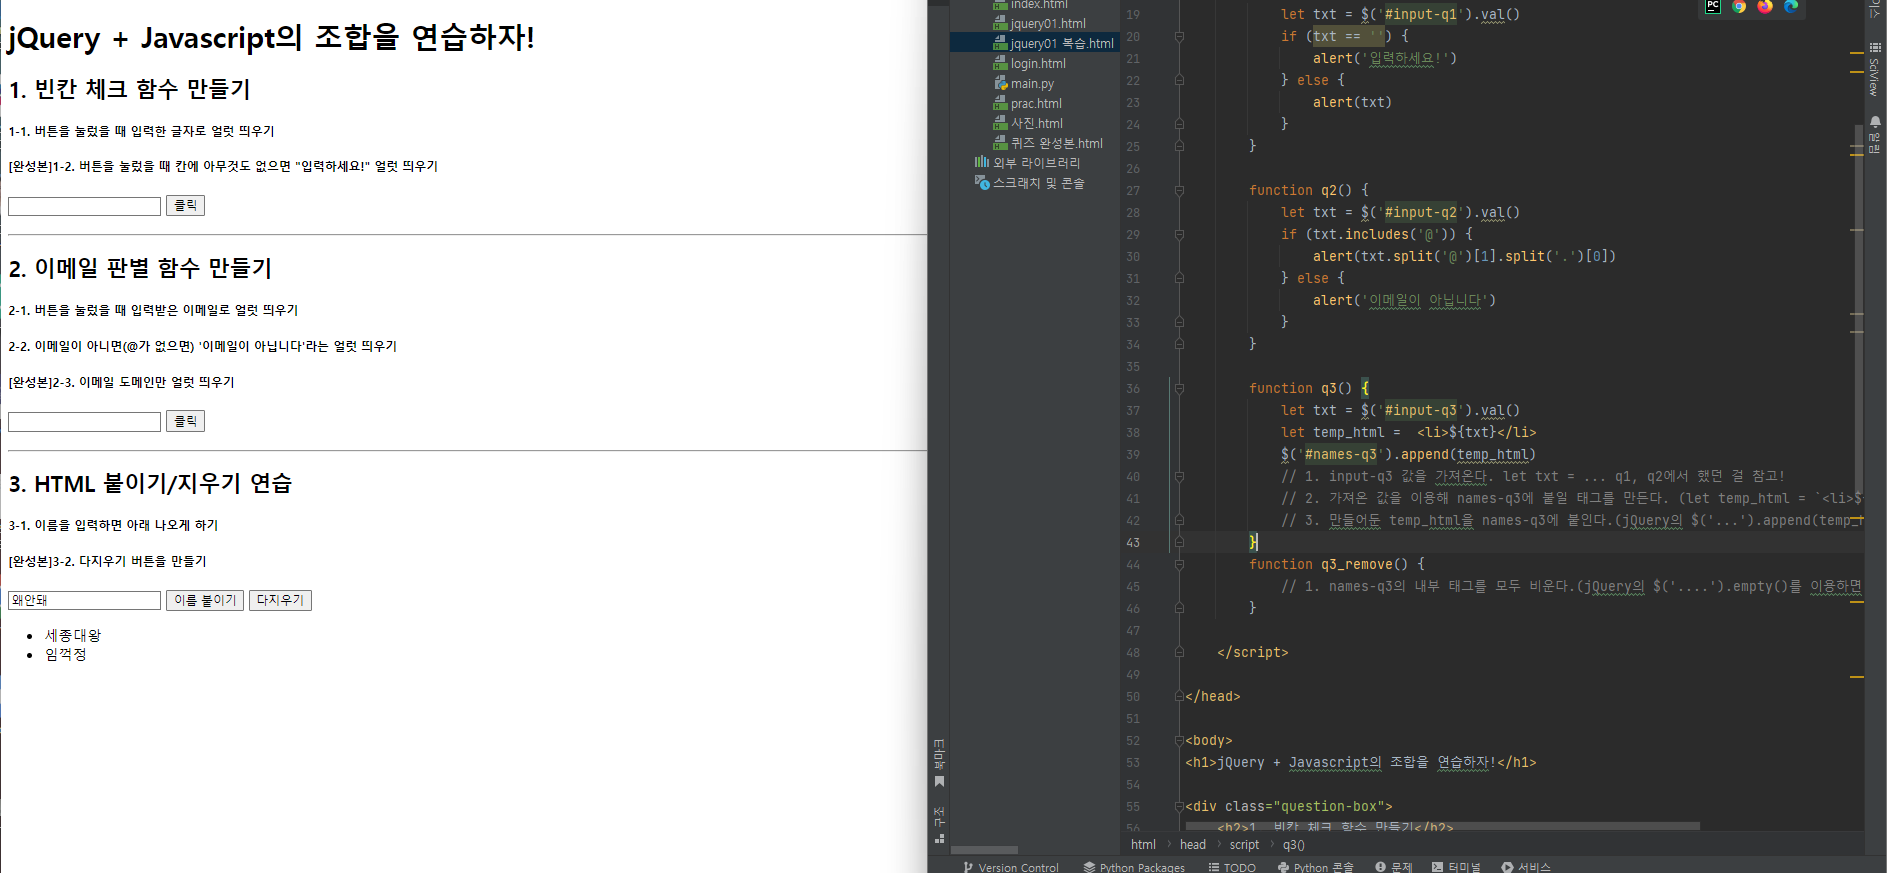Collapse the body tag at line 52
Image resolution: width=1887 pixels, height=873 pixels.
tap(1179, 740)
